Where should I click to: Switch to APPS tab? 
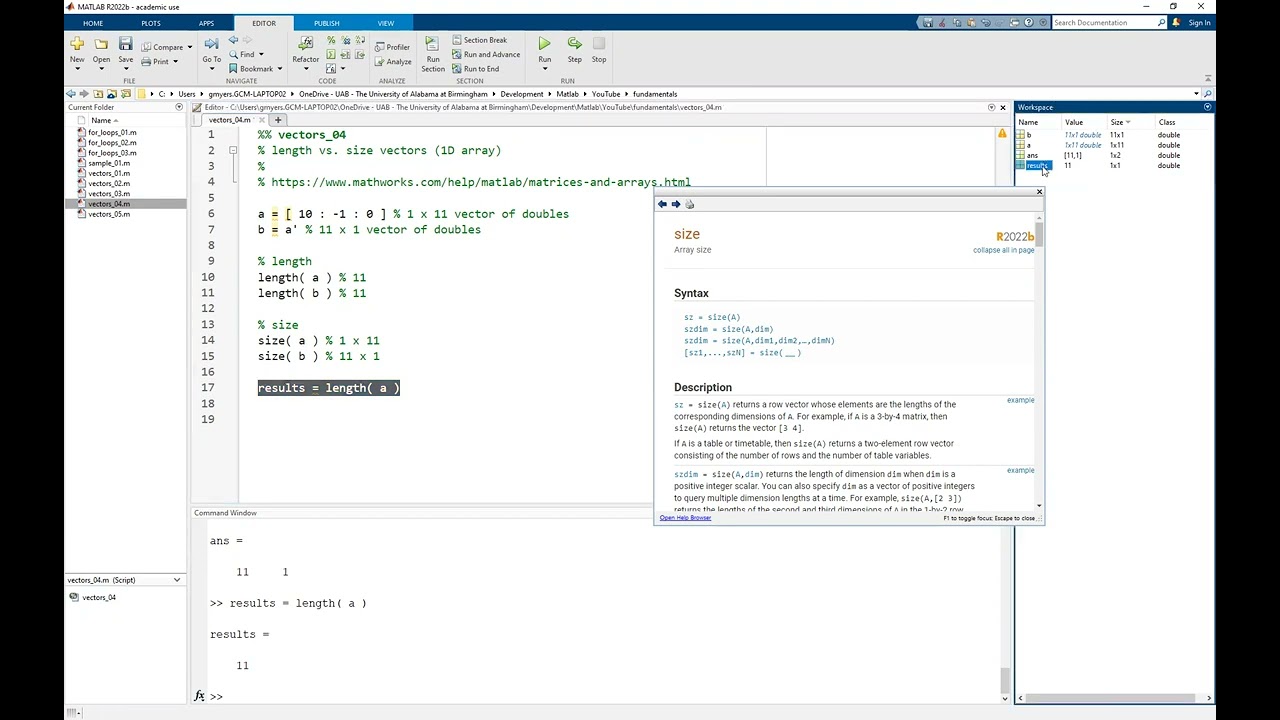(x=206, y=23)
